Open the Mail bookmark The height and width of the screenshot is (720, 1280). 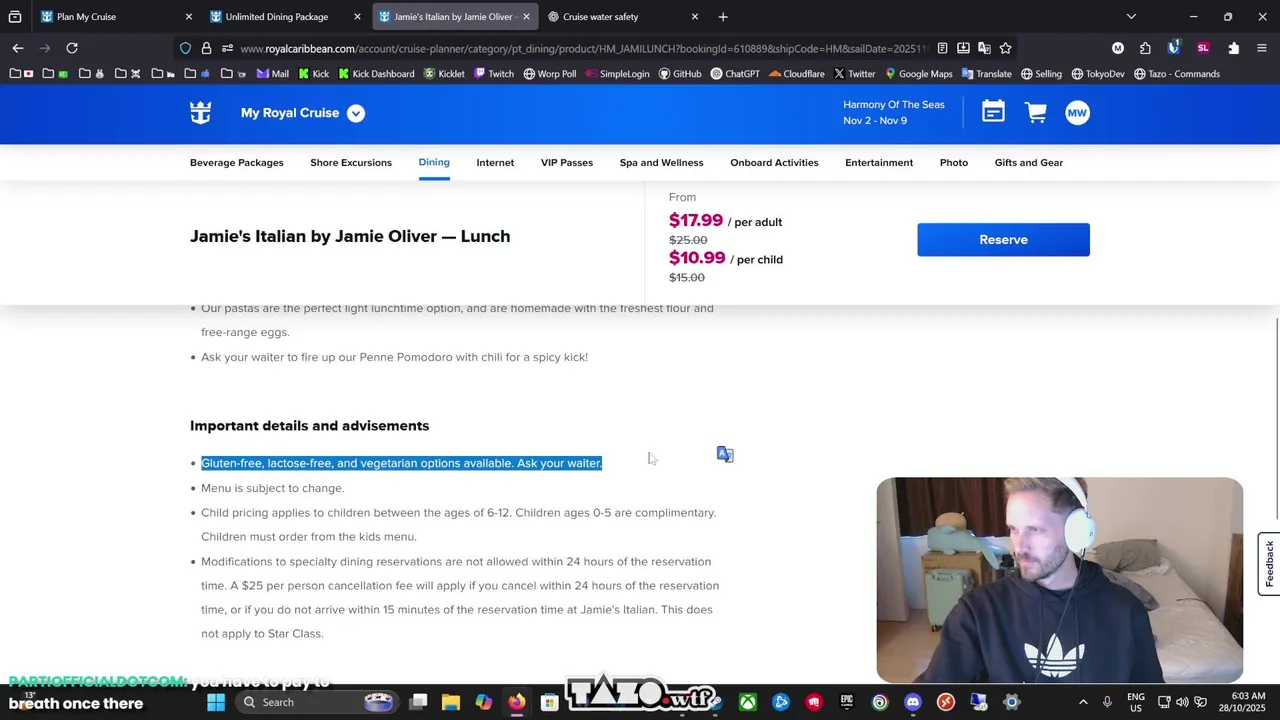(273, 74)
